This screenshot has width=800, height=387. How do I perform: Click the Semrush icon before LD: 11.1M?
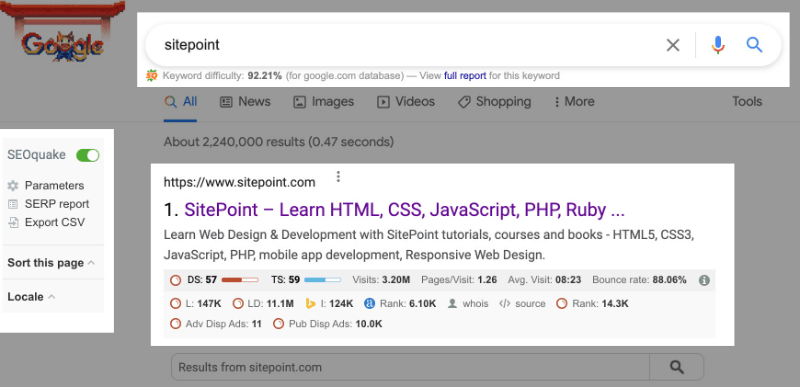(x=238, y=304)
